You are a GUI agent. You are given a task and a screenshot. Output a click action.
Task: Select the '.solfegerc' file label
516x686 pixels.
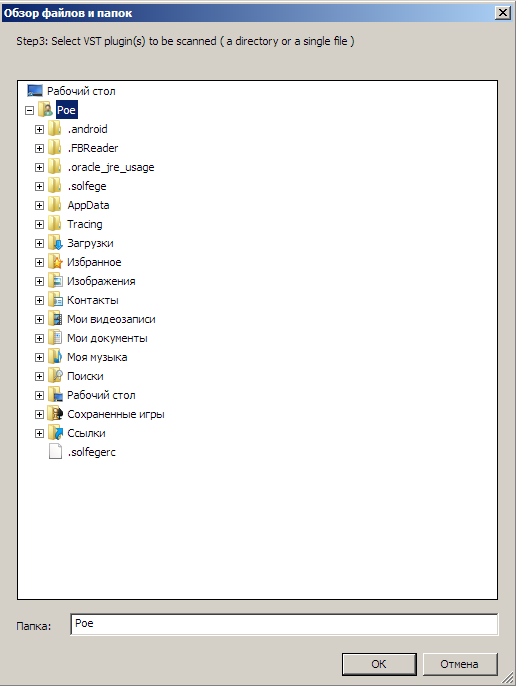click(91, 452)
